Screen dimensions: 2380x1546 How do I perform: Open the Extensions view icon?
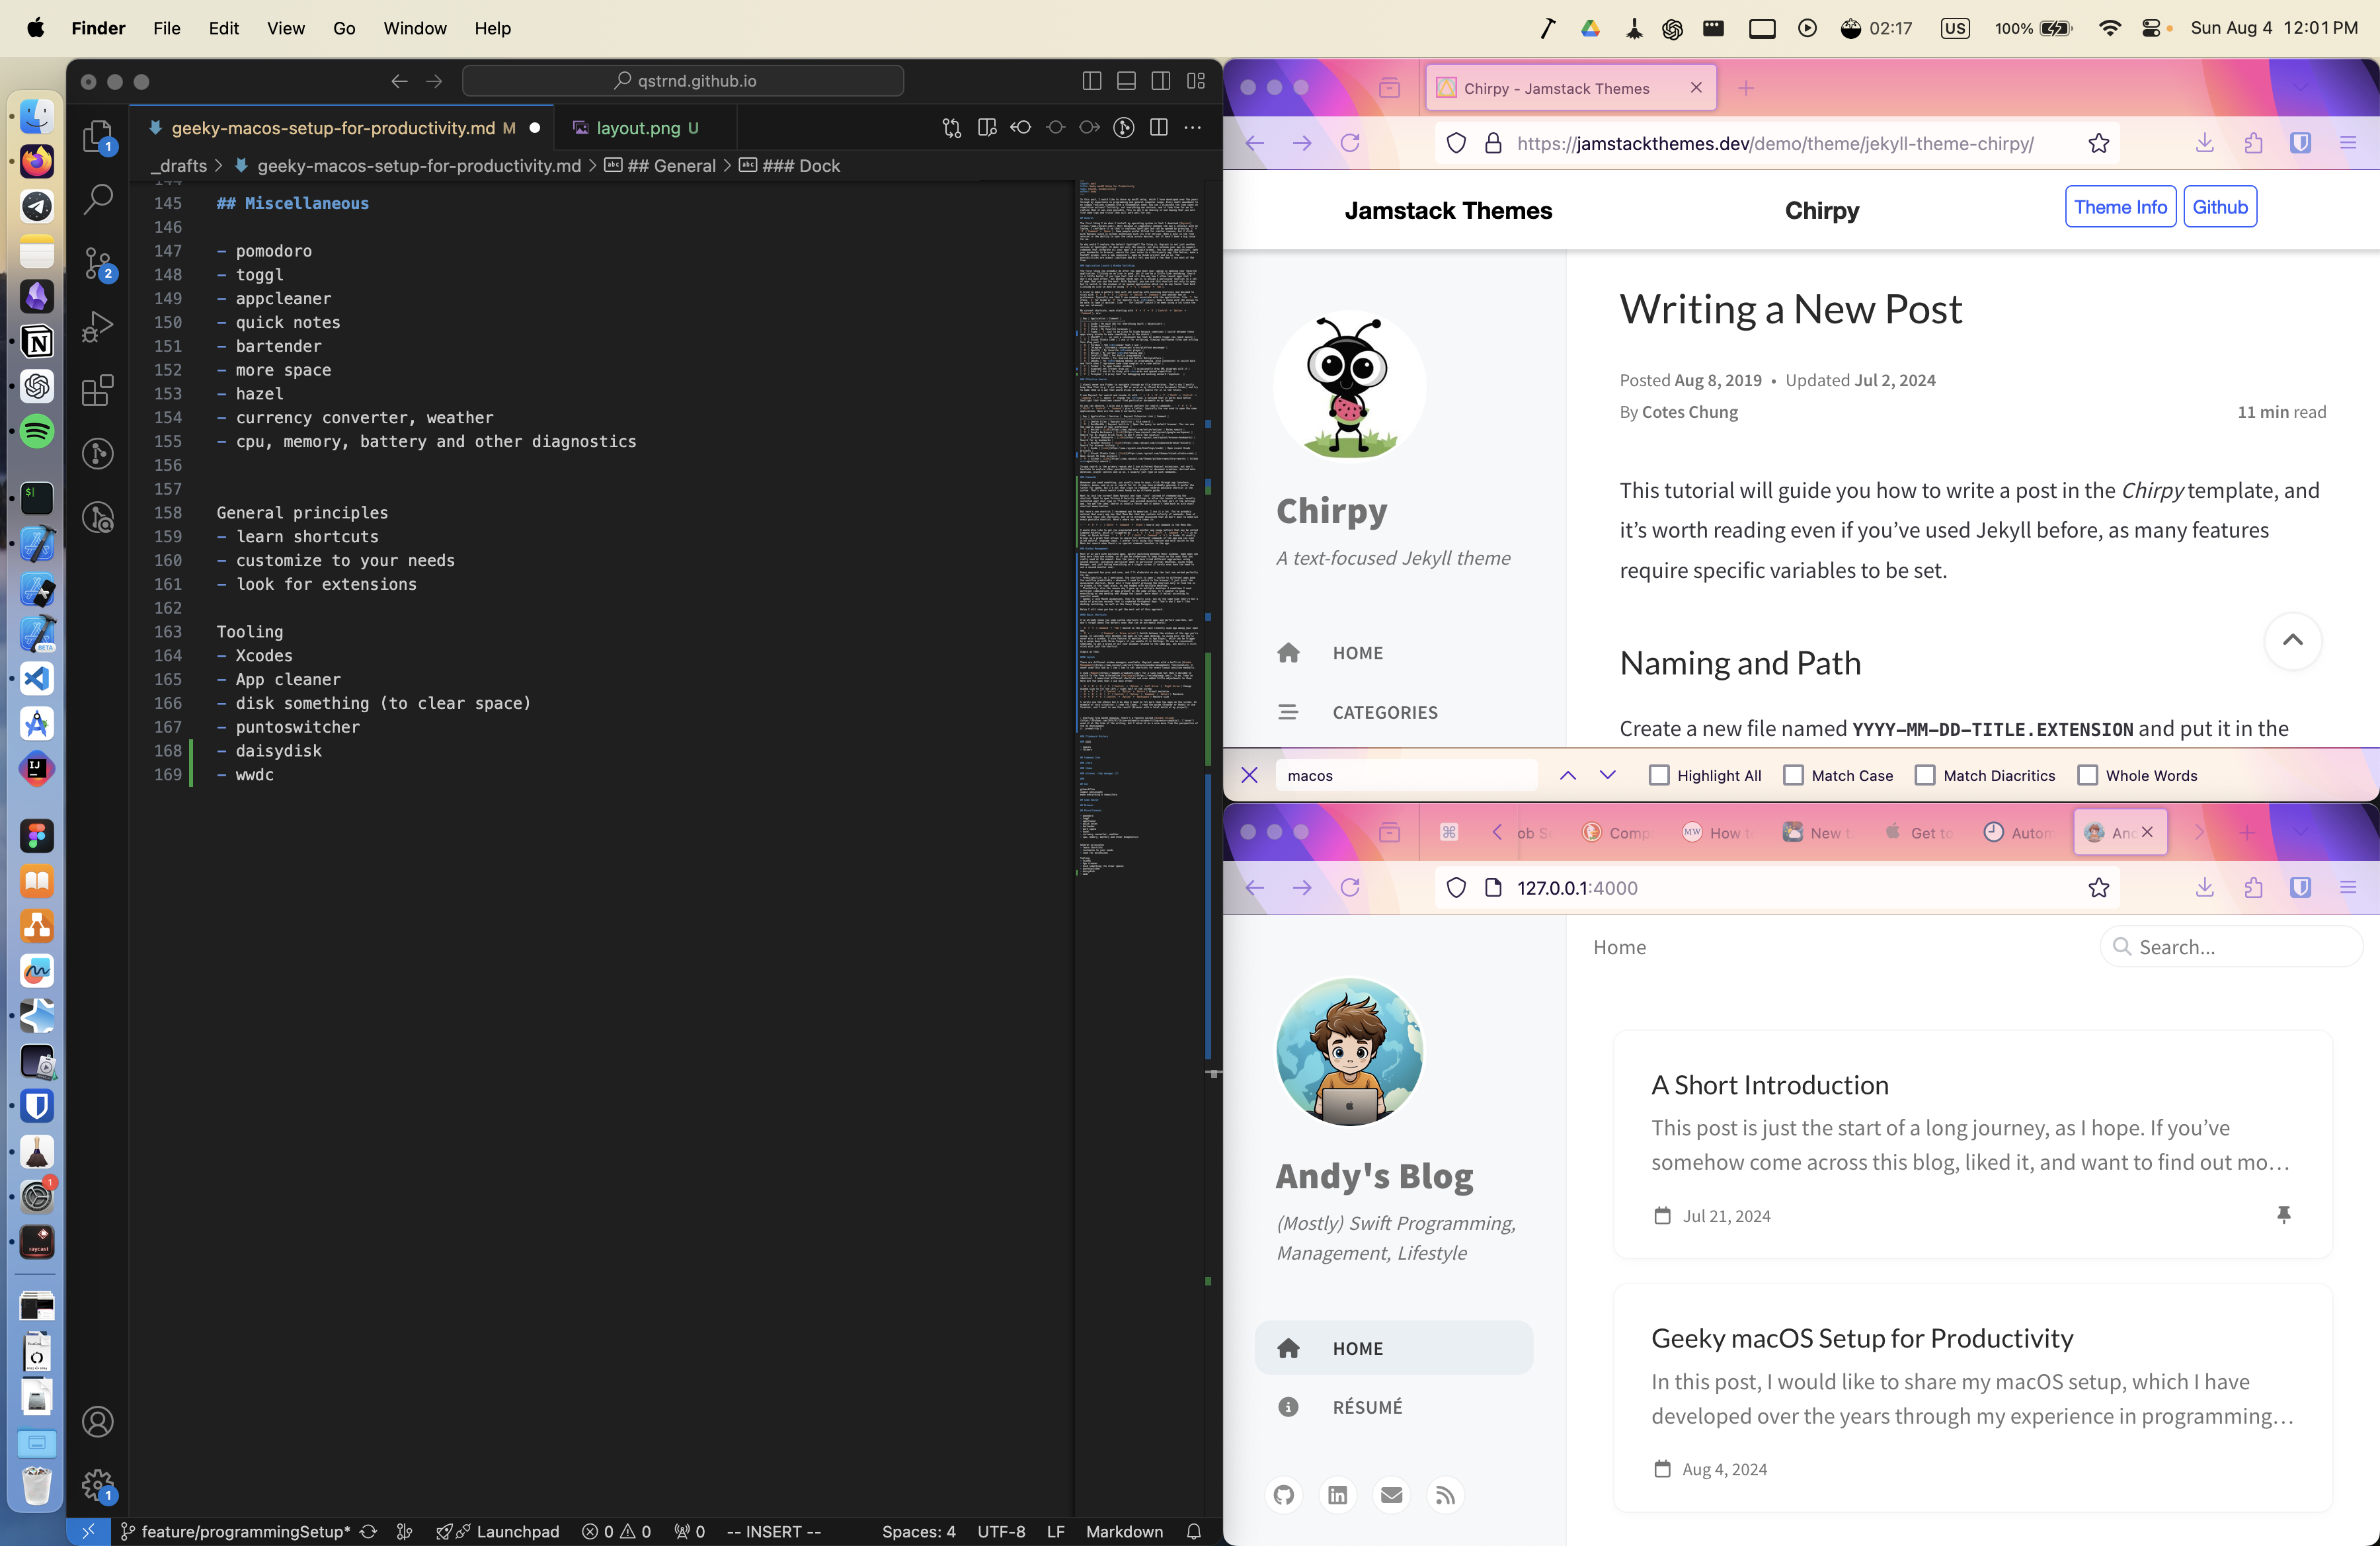(97, 391)
